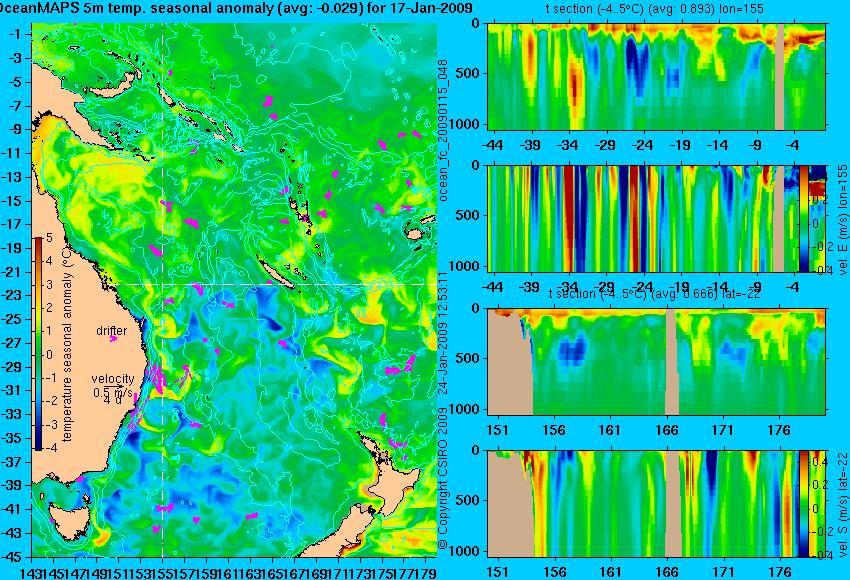
Task: Click the "t section" lon=155 plot title
Action: pyautogui.click(x=655, y=9)
